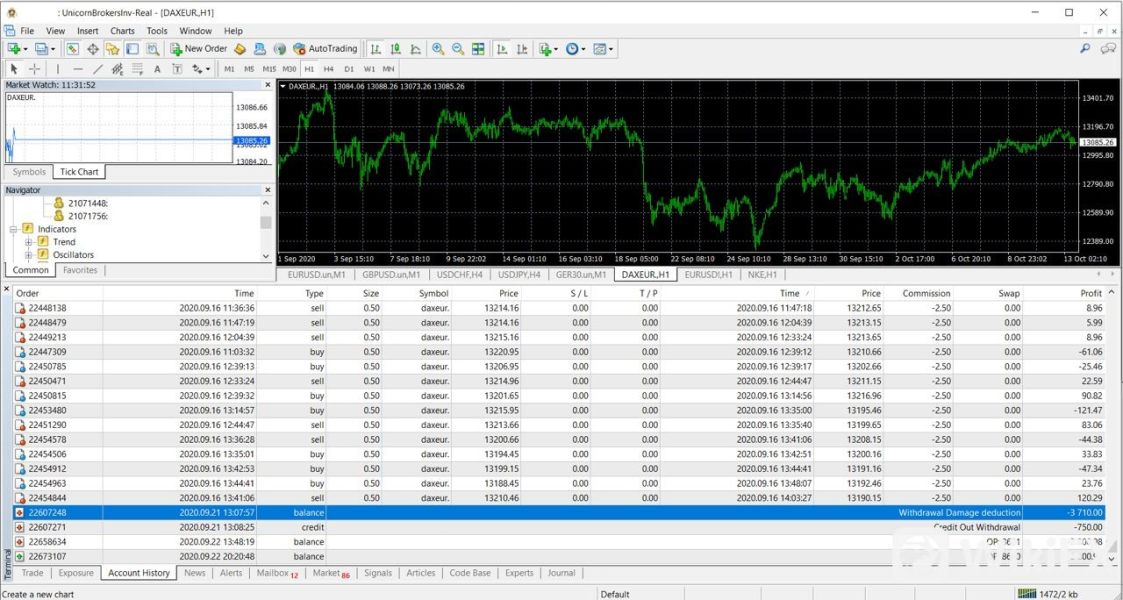The width and height of the screenshot is (1123, 600).
Task: Switch chart to Candlesticks icon
Action: click(395, 49)
